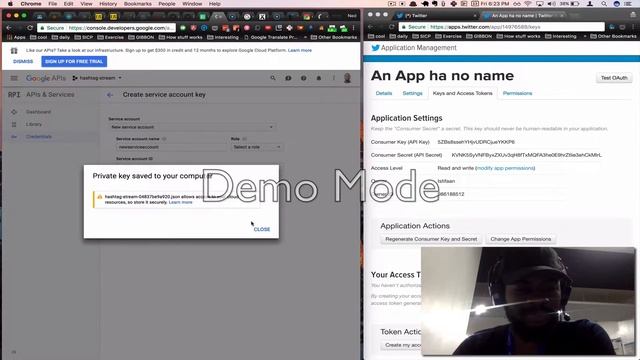Open the File menu

coord(53,4)
